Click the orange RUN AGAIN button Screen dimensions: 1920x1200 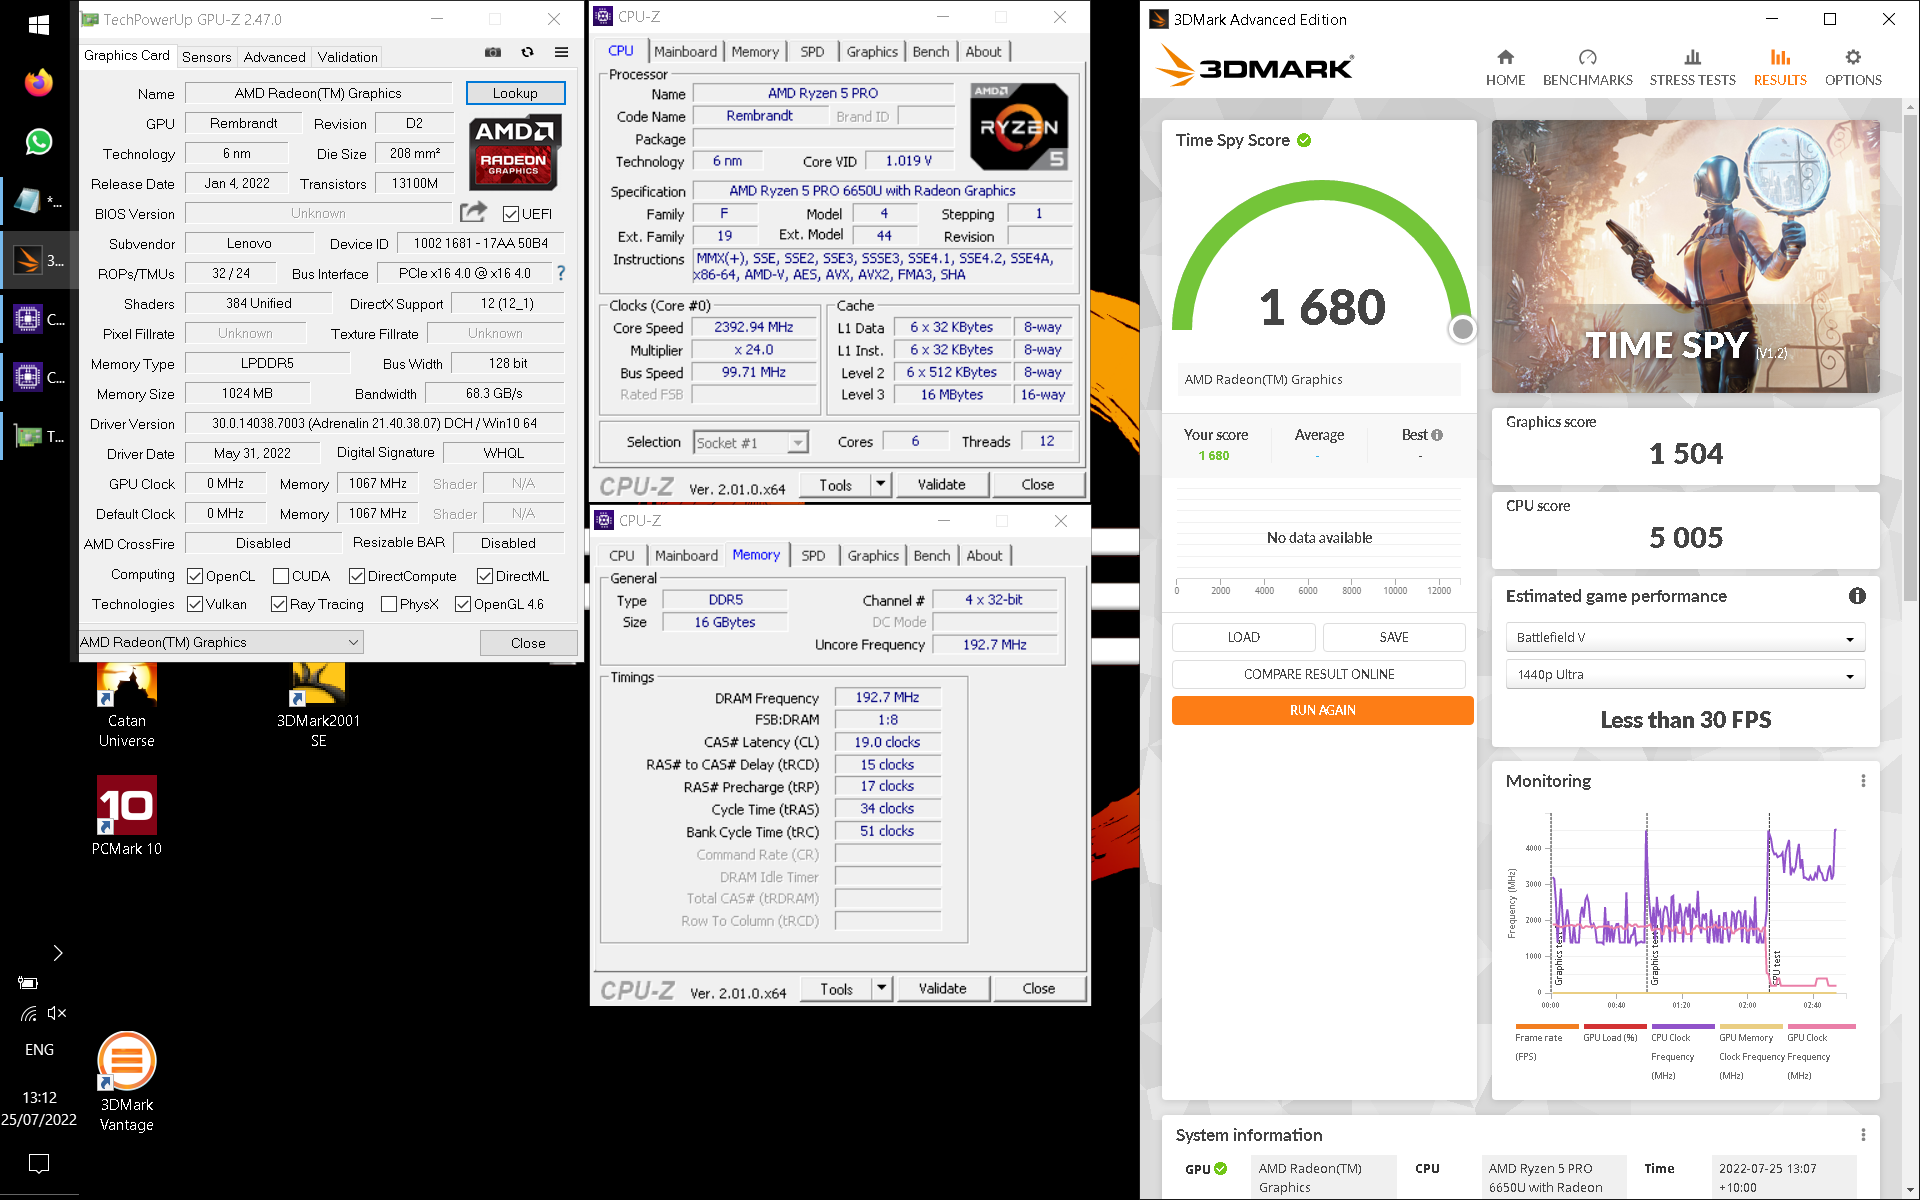pyautogui.click(x=1322, y=710)
